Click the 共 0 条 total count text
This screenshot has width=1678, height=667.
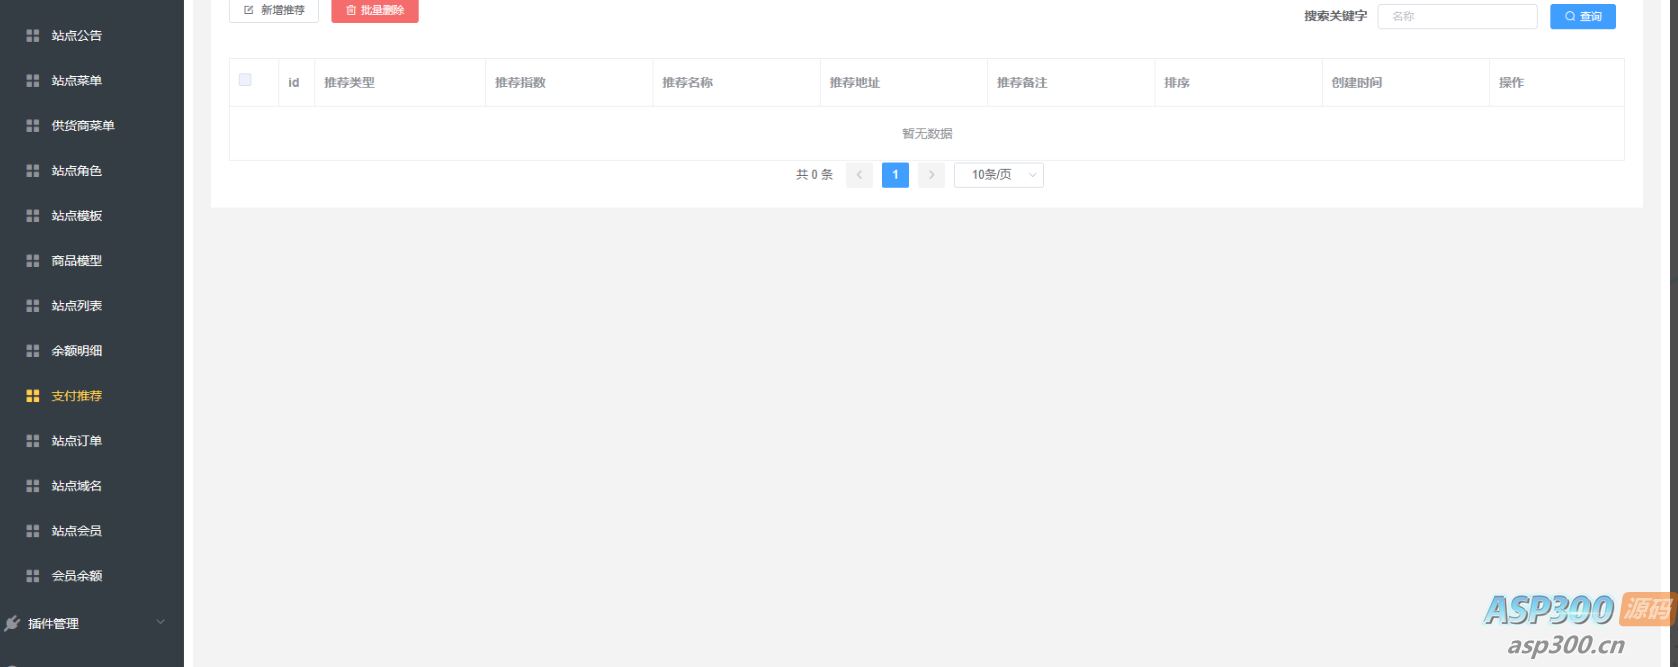[814, 175]
